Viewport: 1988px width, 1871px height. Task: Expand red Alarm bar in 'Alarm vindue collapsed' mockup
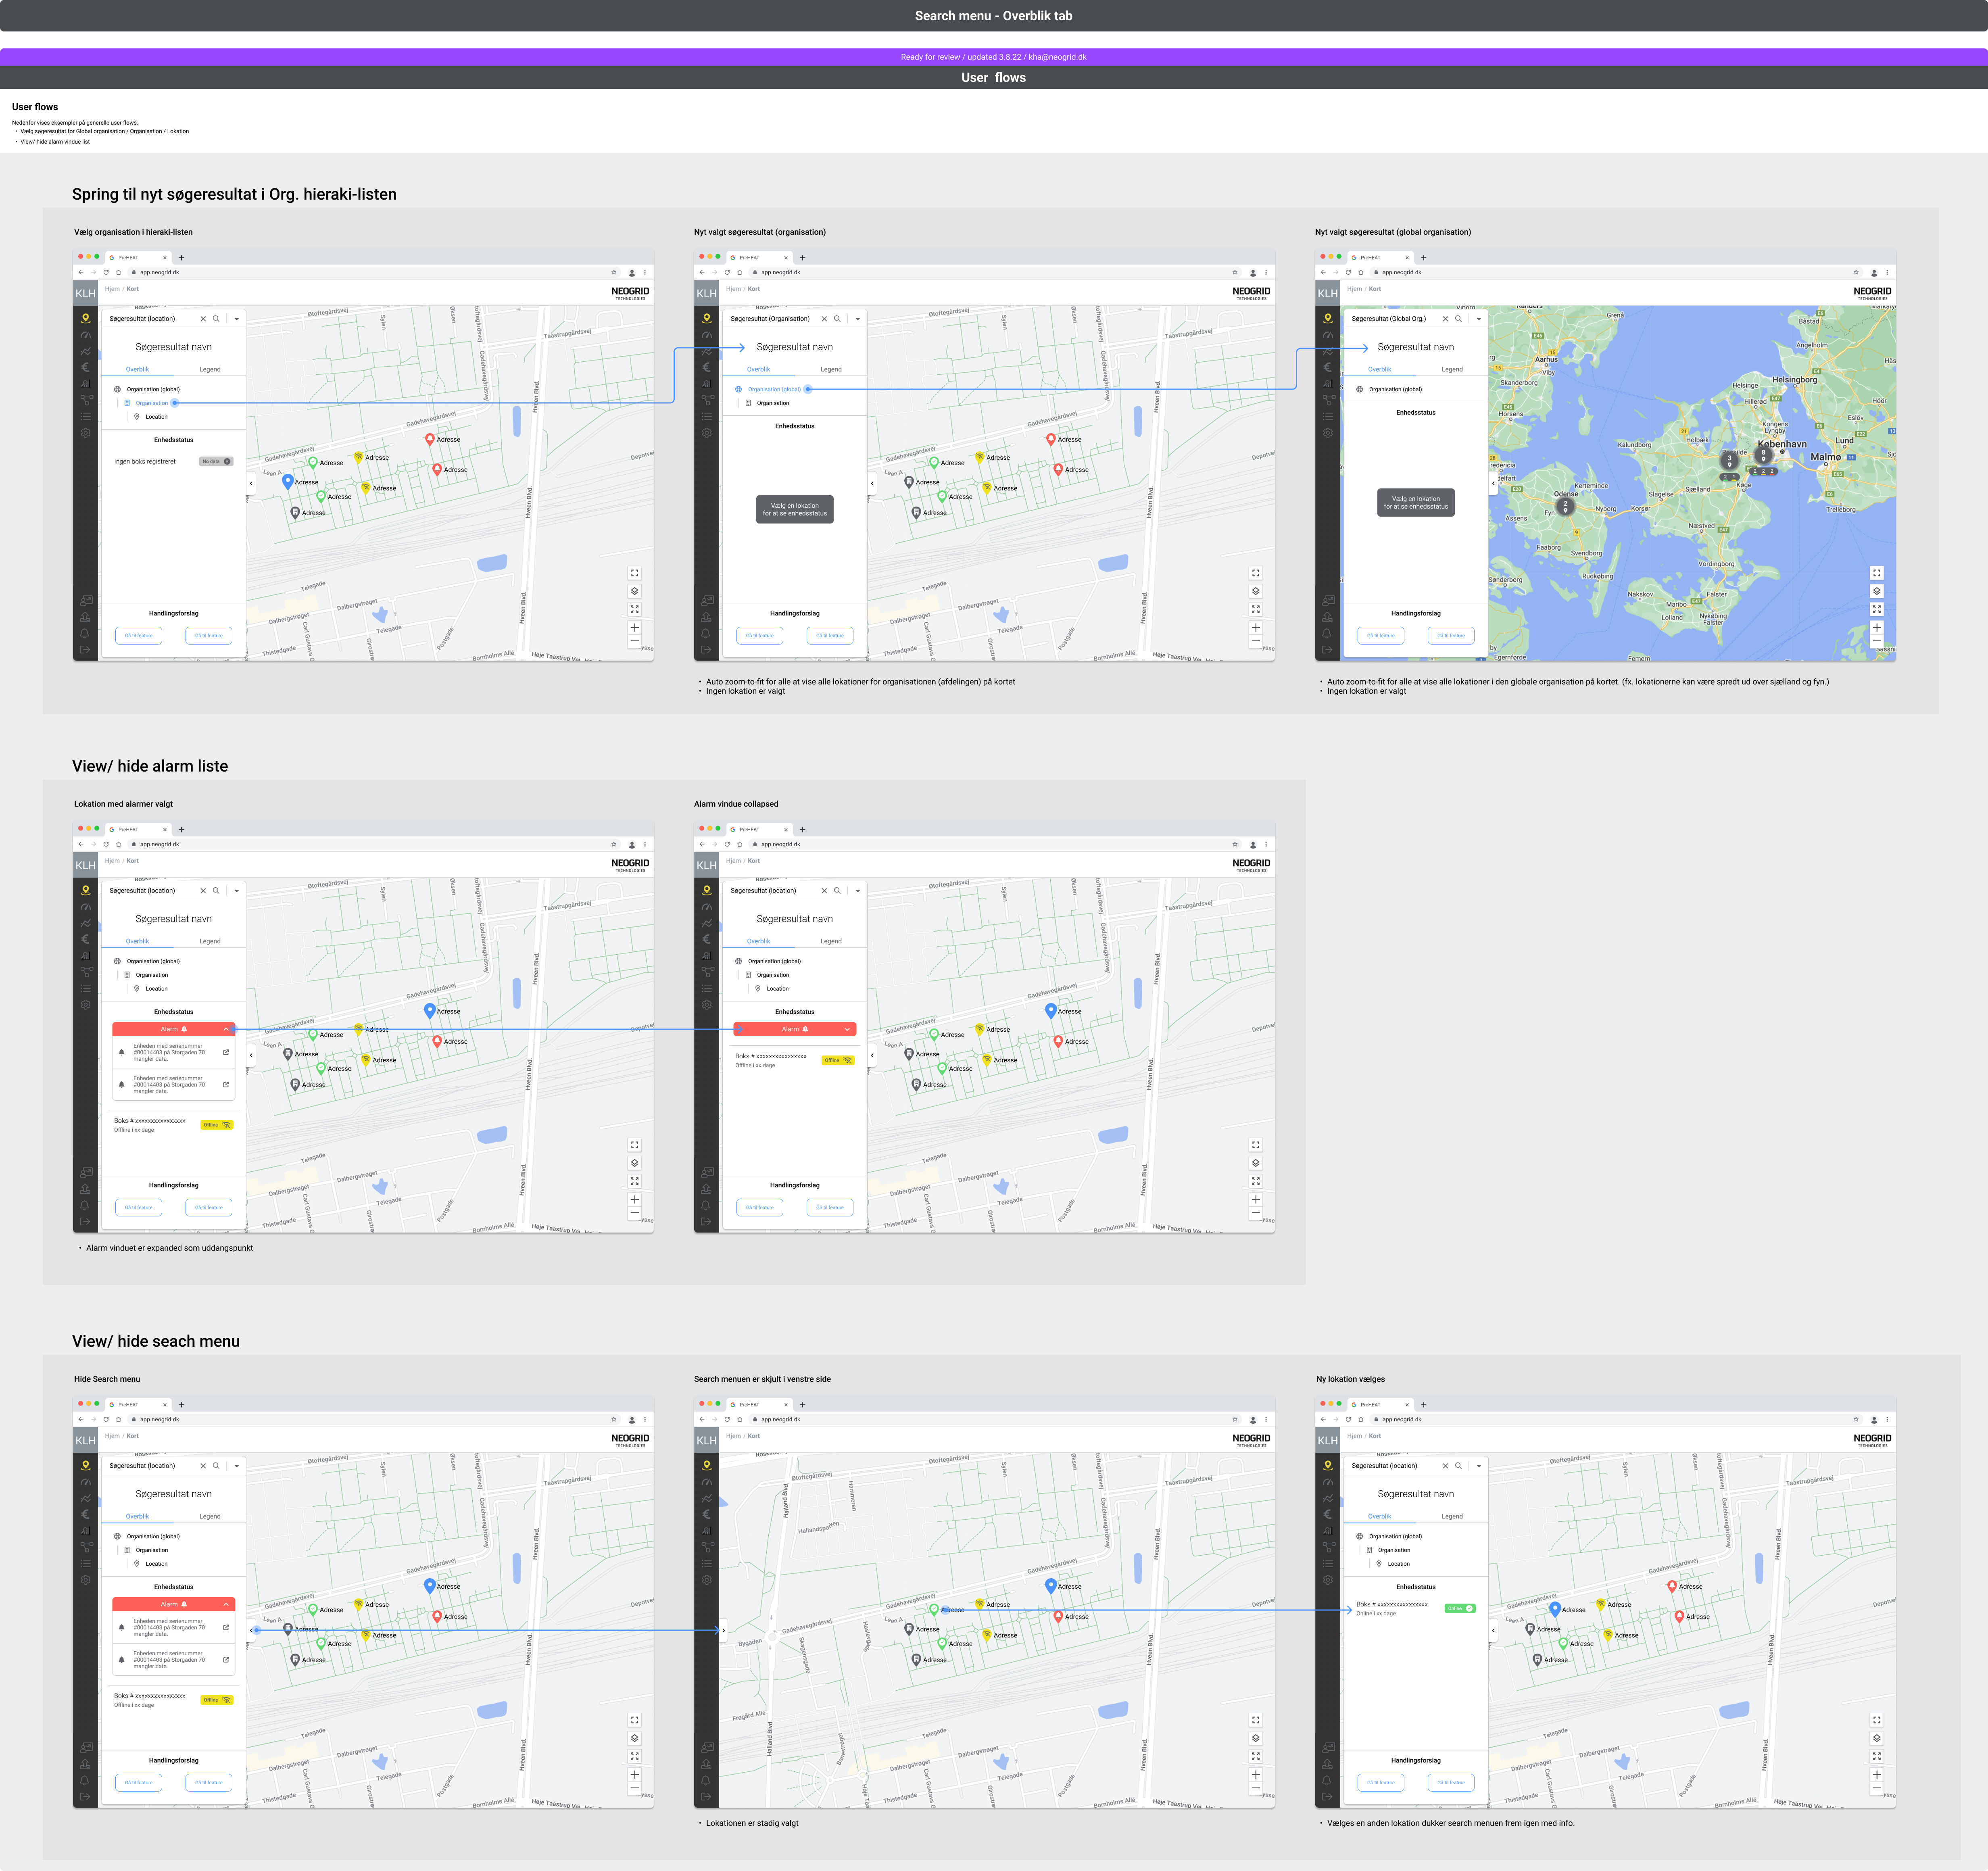[847, 1029]
